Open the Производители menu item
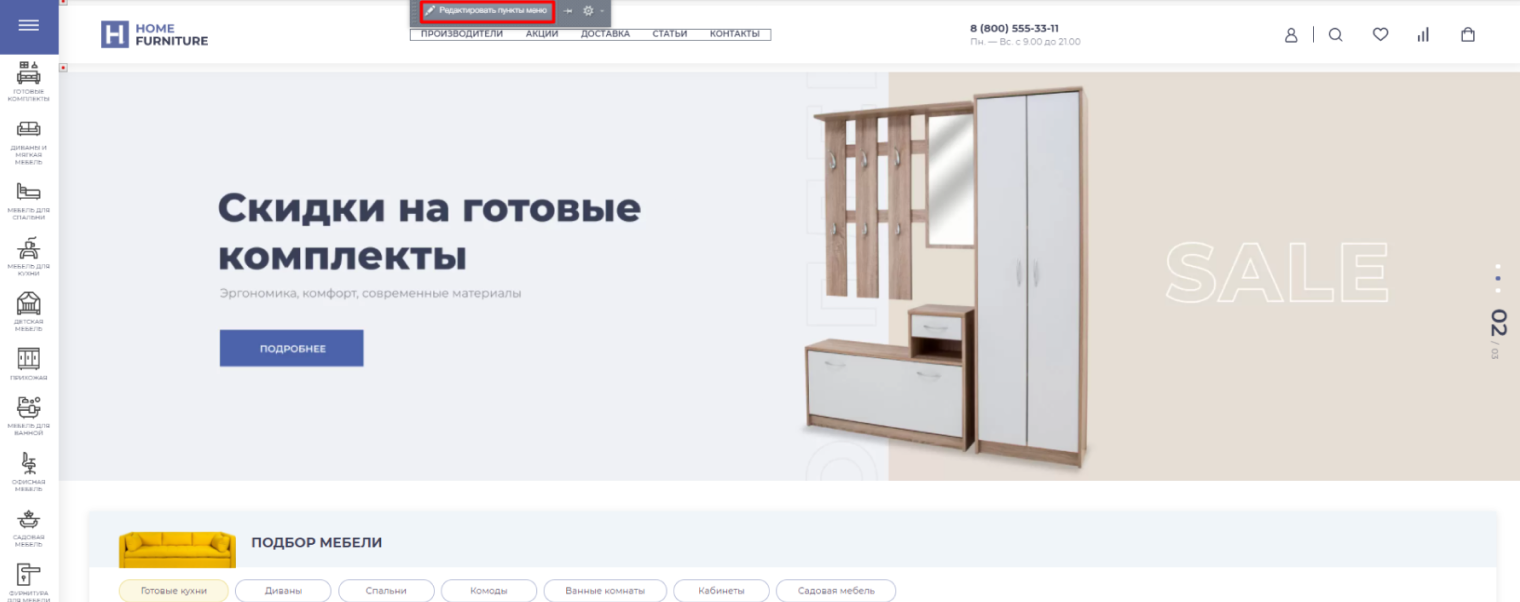Screen dimensions: 1520x602 (x=462, y=34)
